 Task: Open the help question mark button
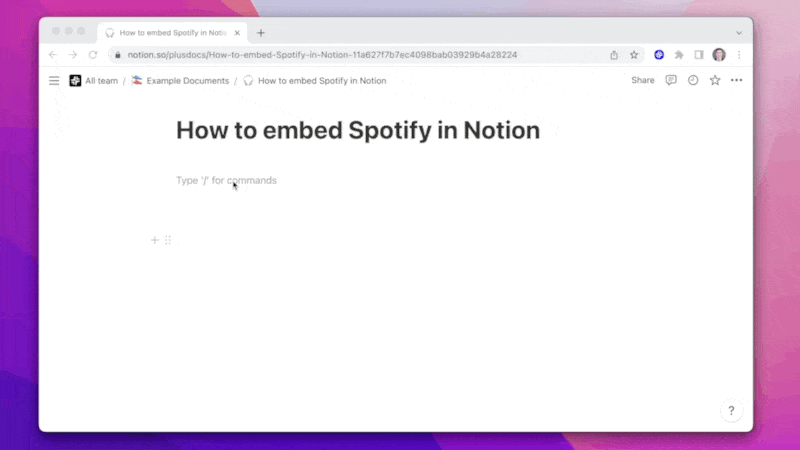[731, 410]
